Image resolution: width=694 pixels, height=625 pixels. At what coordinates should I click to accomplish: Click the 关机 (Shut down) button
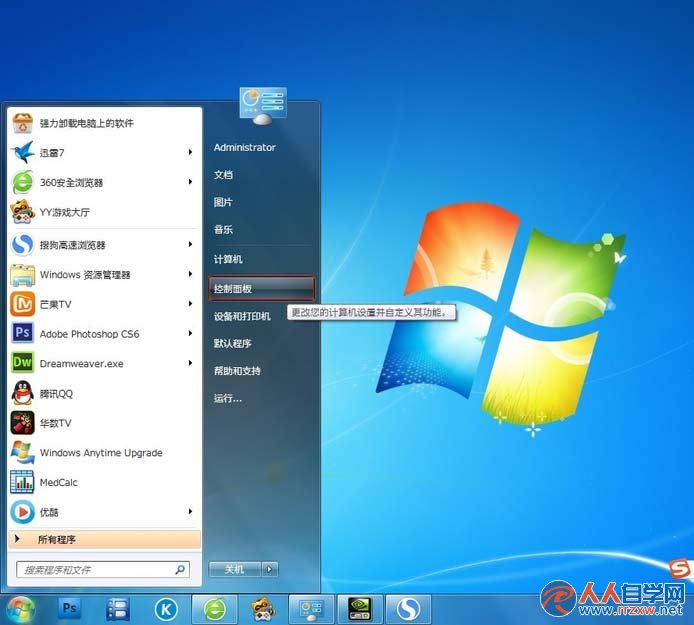click(x=235, y=569)
